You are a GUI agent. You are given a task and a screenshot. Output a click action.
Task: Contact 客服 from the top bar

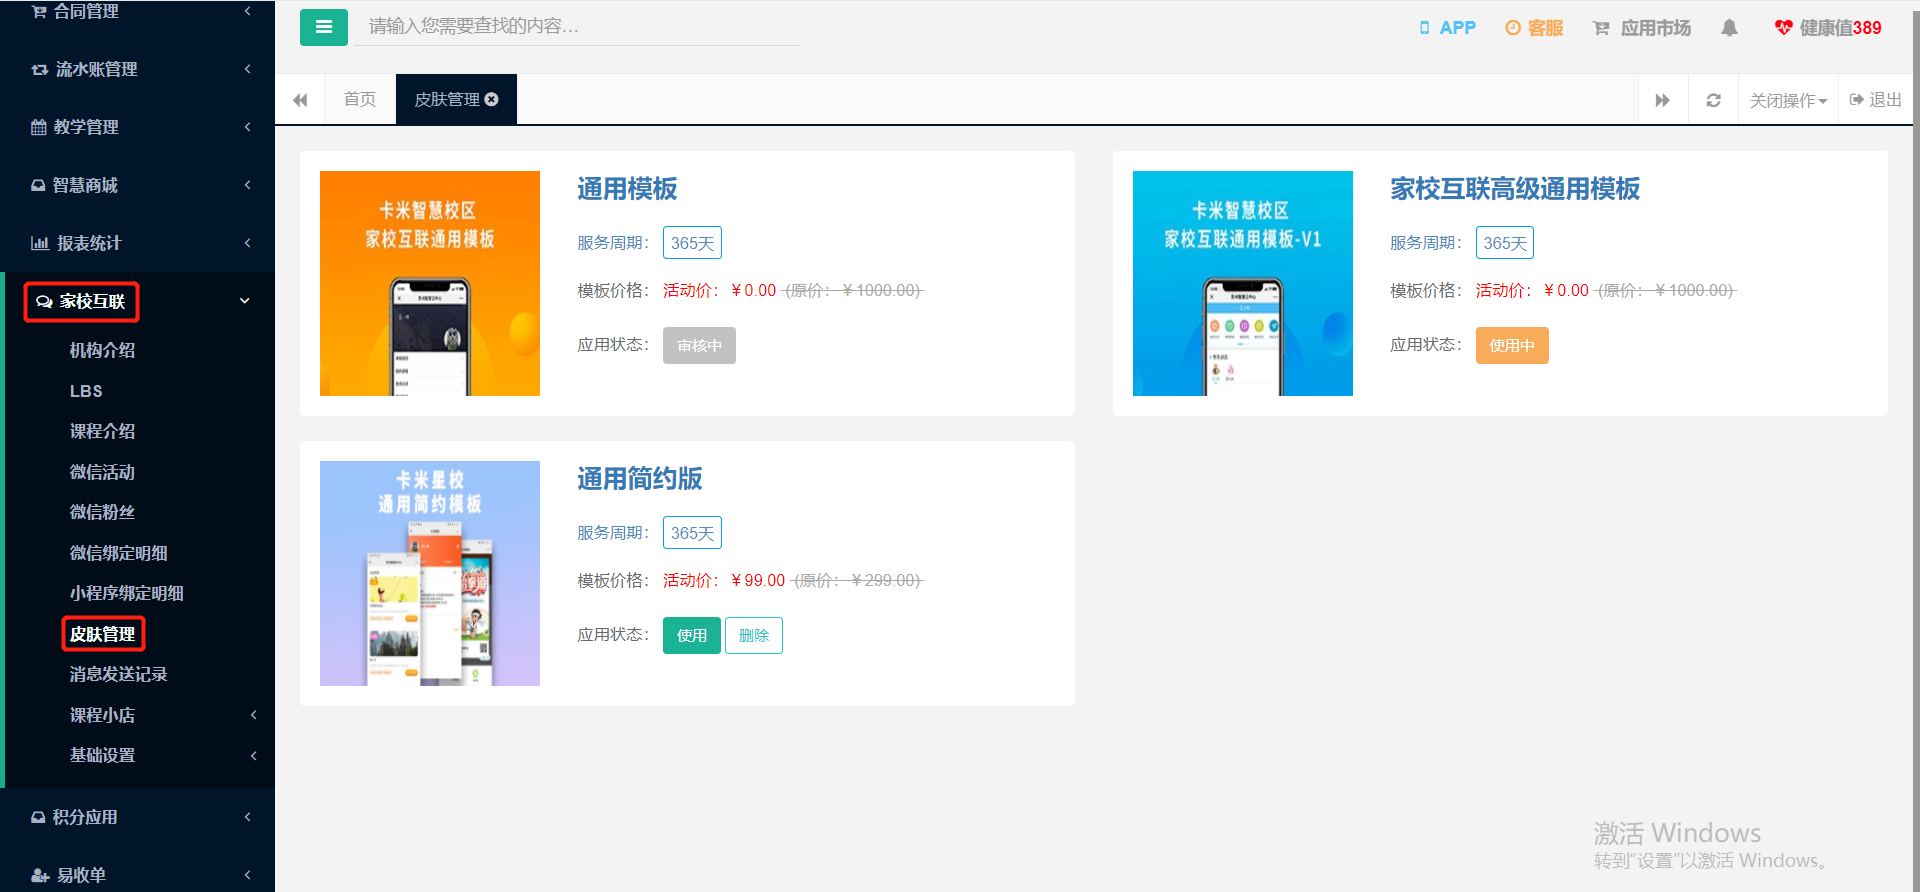(1534, 28)
